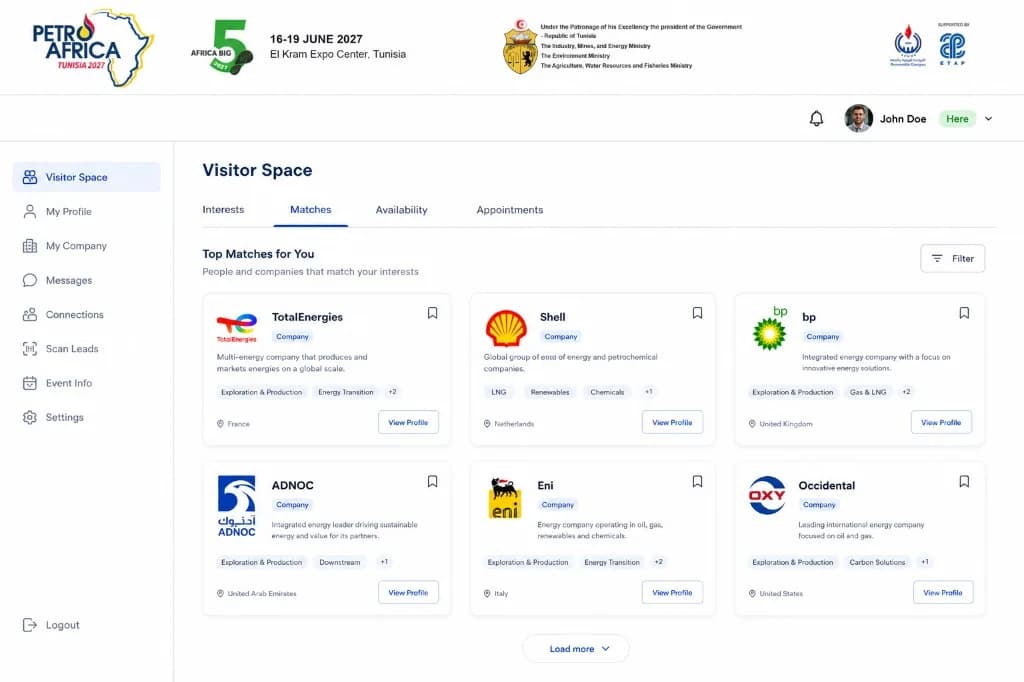View Profile of TotalEnergies
1024x682 pixels.
(x=408, y=423)
